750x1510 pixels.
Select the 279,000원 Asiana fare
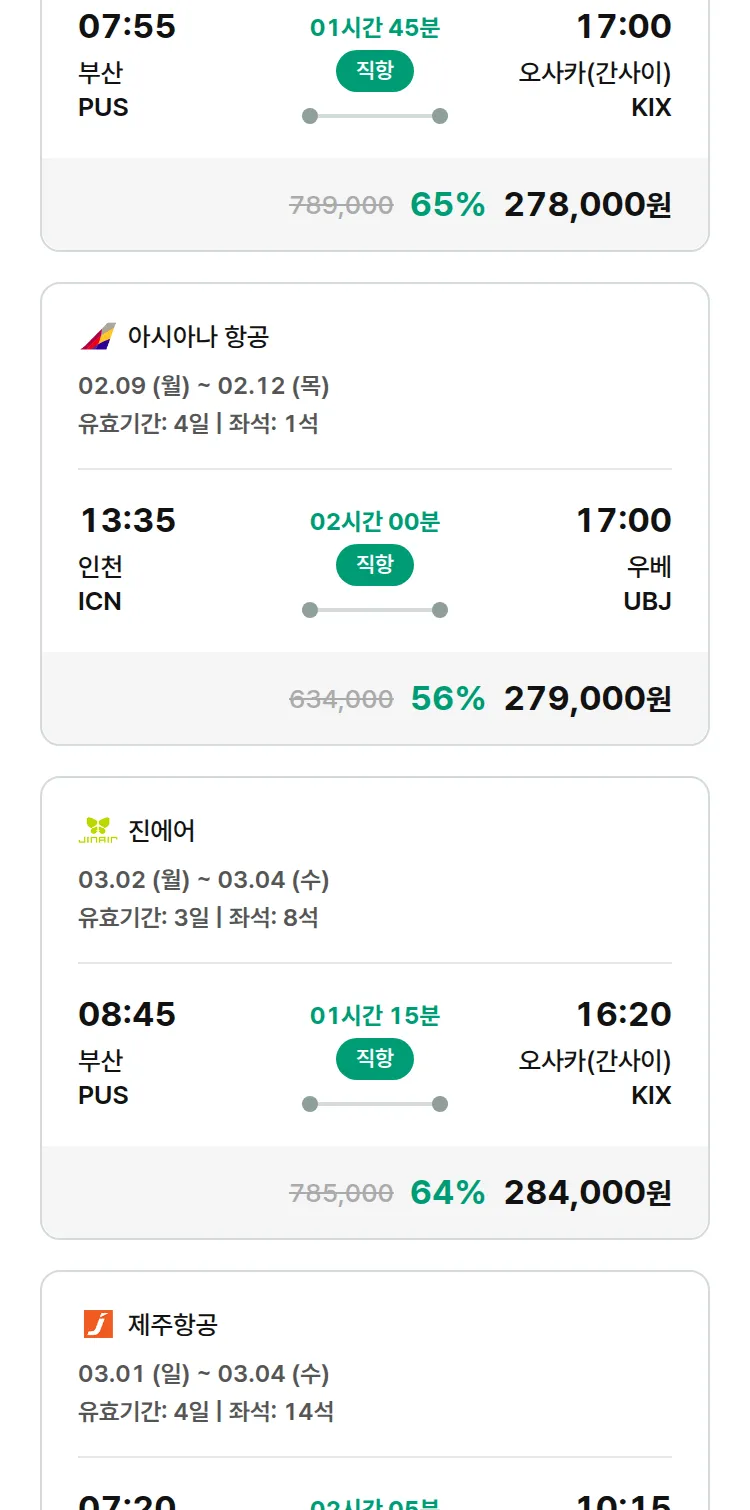[587, 699]
